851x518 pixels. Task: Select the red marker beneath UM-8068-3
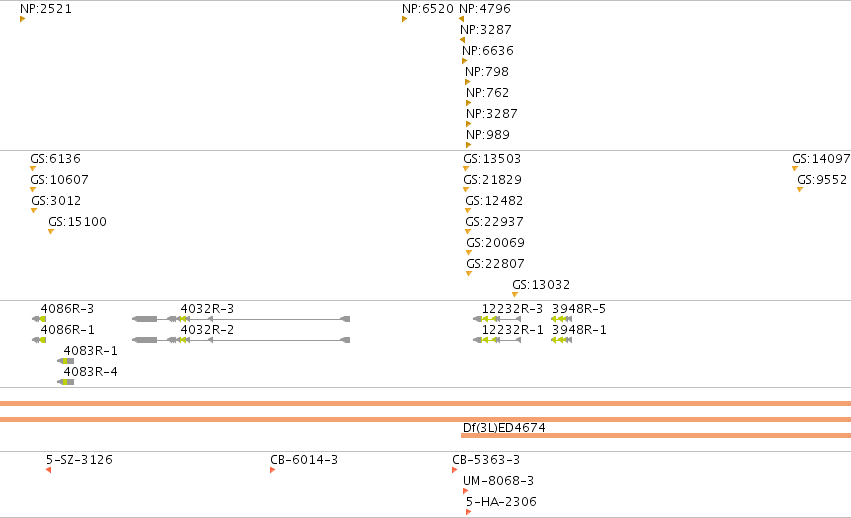coord(465,491)
